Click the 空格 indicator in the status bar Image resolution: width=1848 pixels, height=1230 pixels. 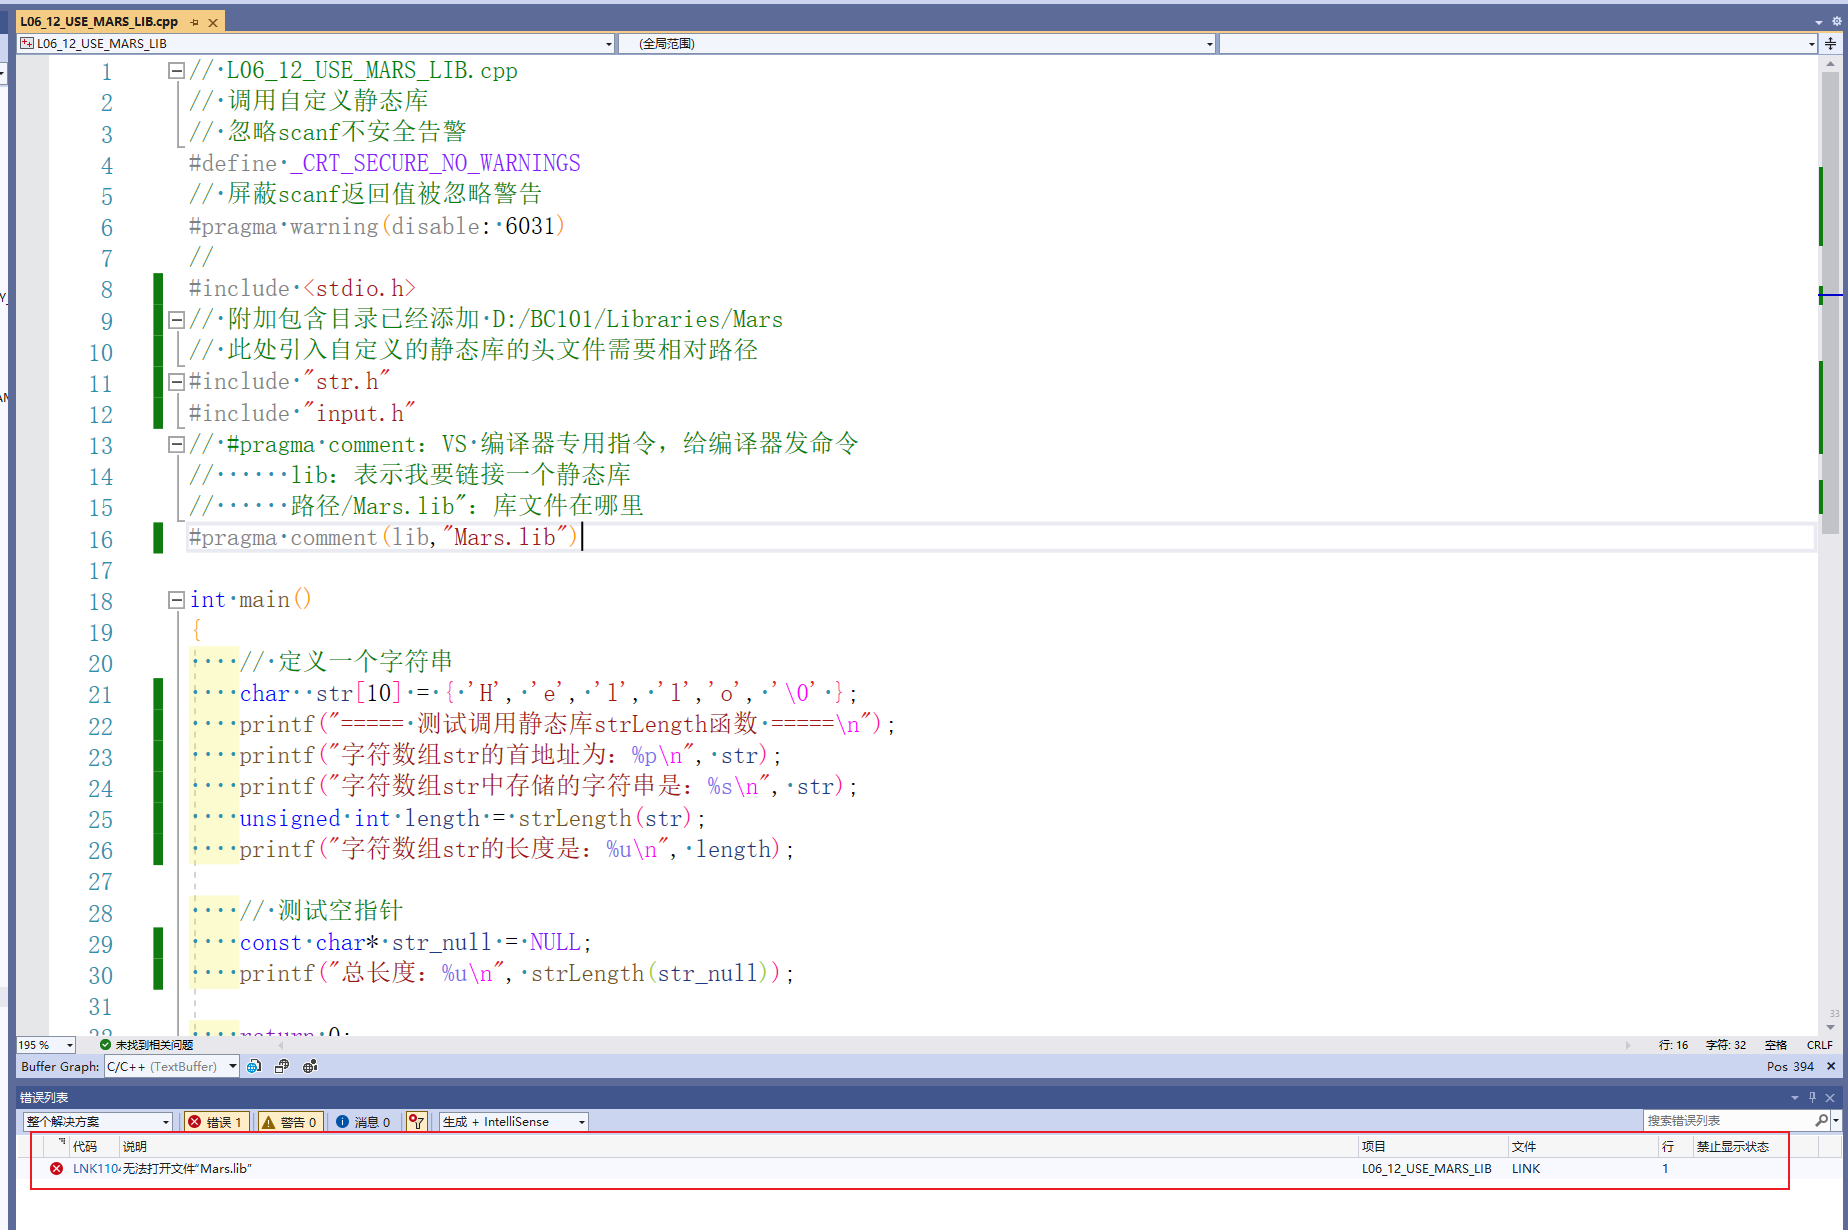click(1776, 1044)
